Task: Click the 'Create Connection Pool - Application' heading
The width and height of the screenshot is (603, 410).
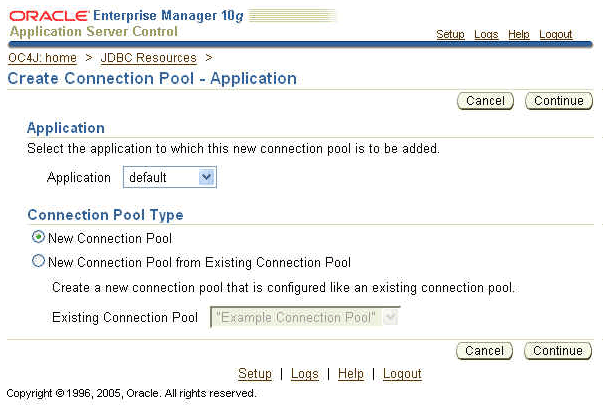Action: (x=152, y=78)
